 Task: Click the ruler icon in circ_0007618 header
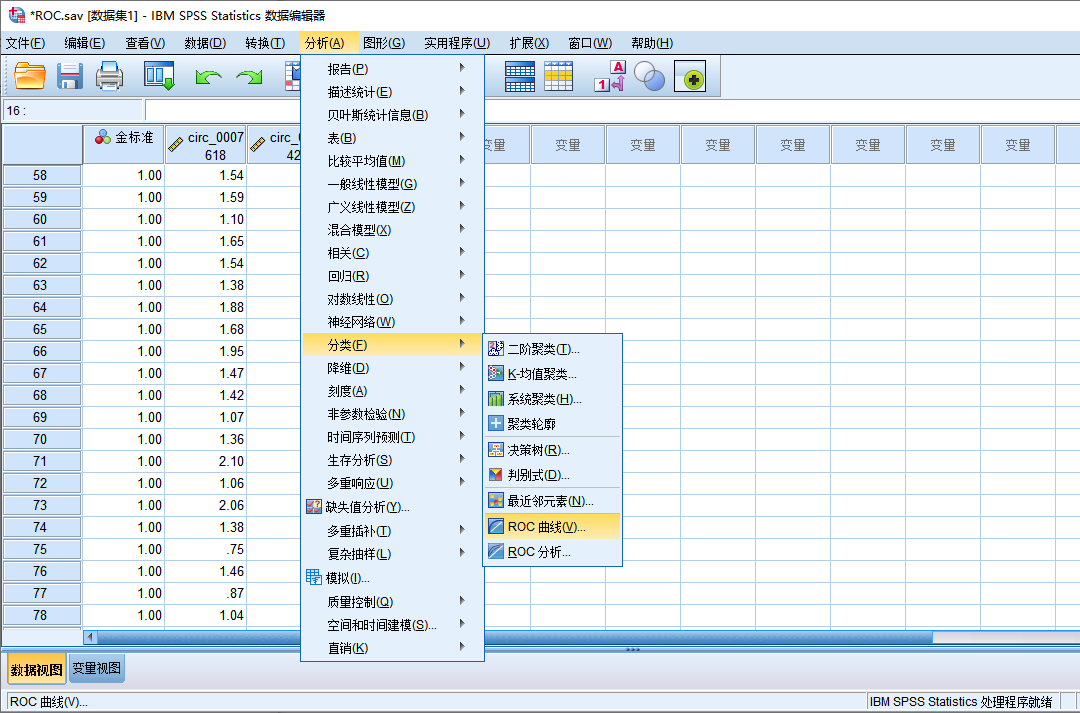click(176, 145)
